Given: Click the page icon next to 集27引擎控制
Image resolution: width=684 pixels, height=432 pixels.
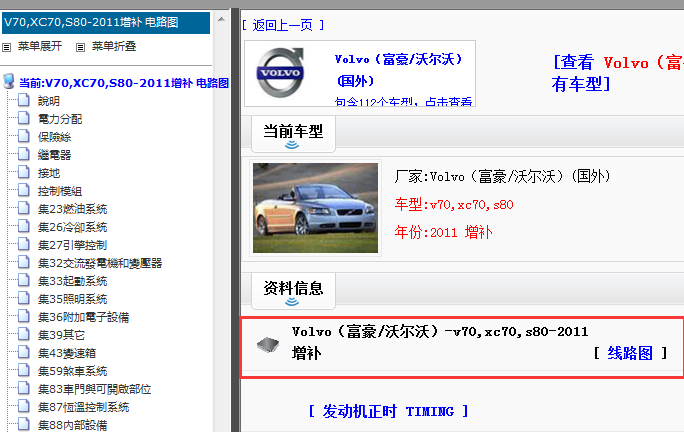Looking at the screenshot, I should (x=24, y=244).
